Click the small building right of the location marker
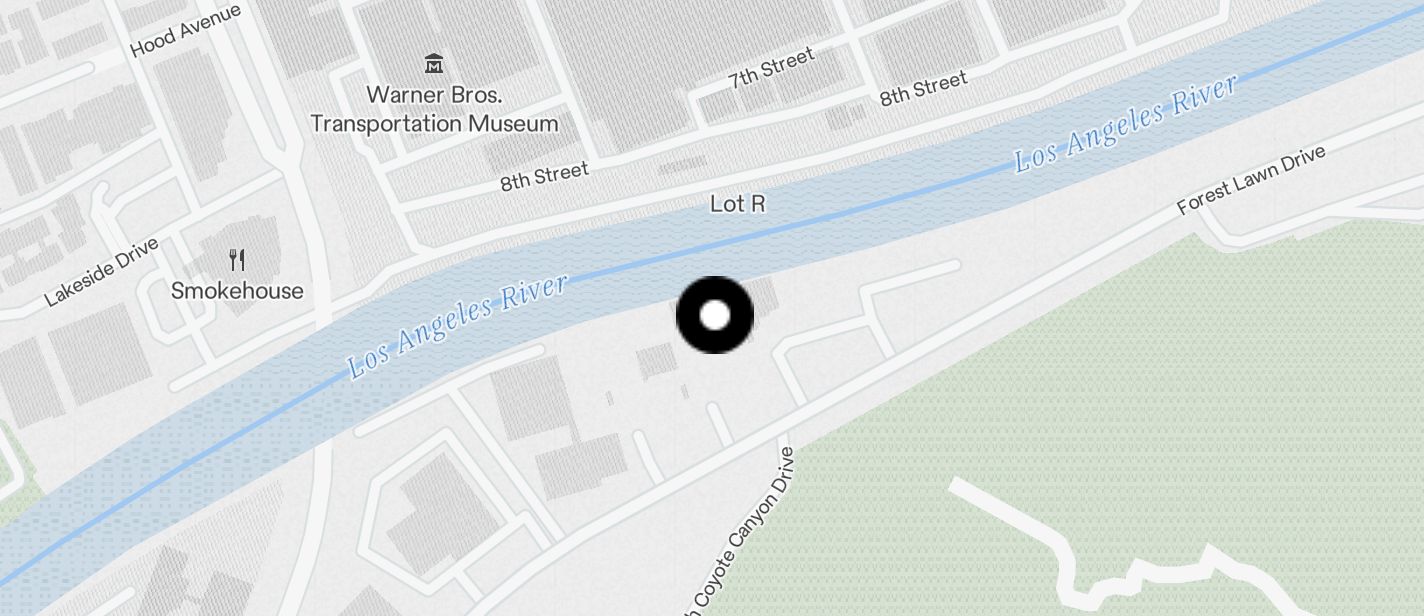1424x616 pixels. point(763,297)
